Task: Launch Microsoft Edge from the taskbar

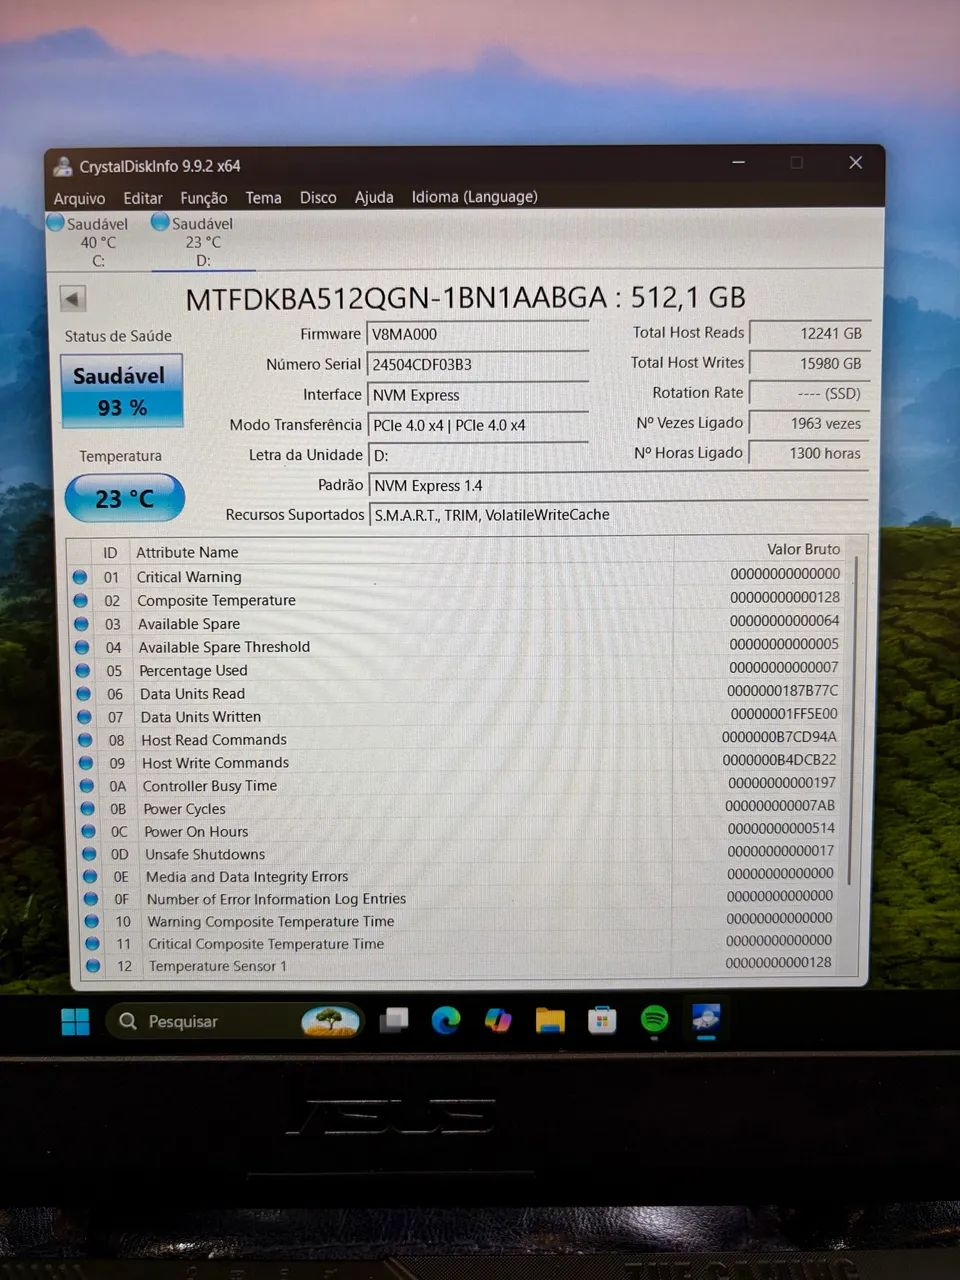Action: (446, 1020)
